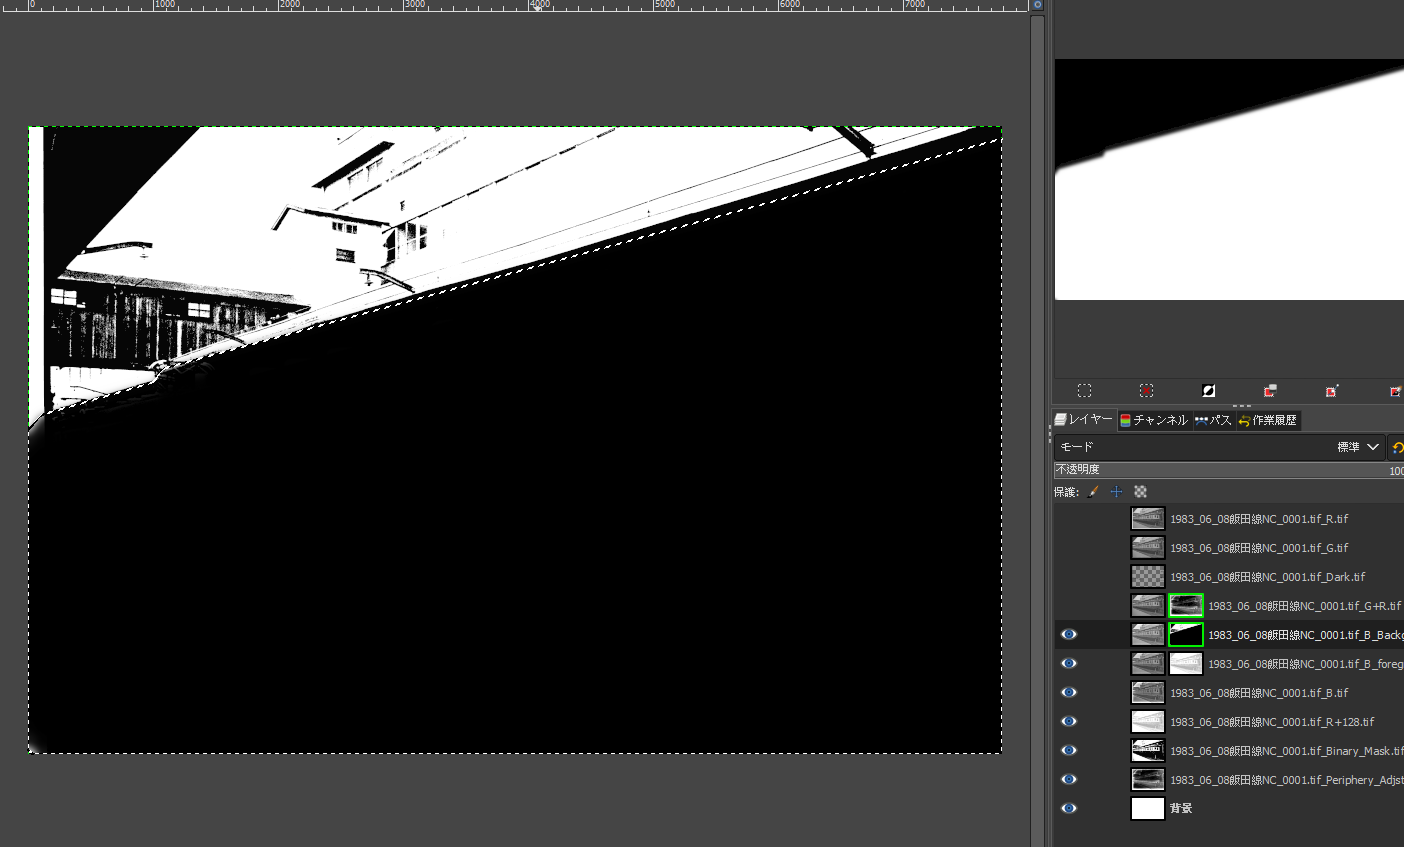
Task: Click the white 背景 layer thumbnail
Action: coord(1148,809)
